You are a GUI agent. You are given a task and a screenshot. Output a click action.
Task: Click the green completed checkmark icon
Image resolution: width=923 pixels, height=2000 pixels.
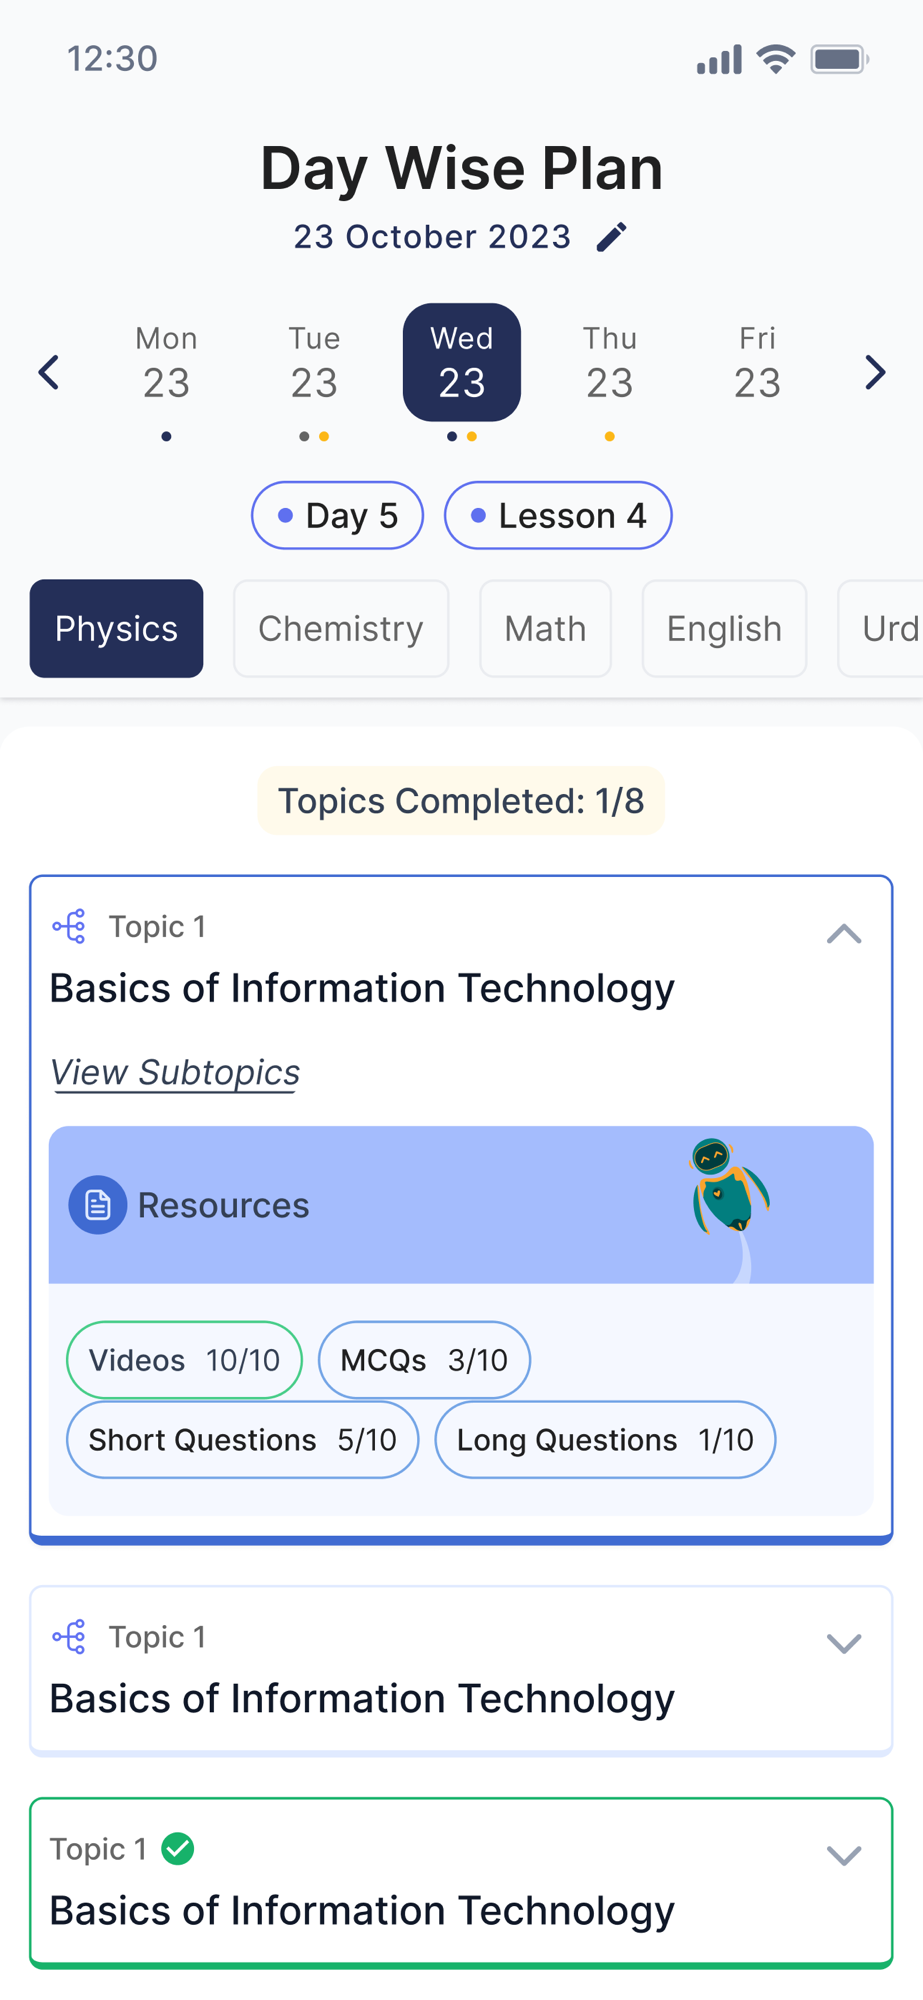[x=178, y=1849]
